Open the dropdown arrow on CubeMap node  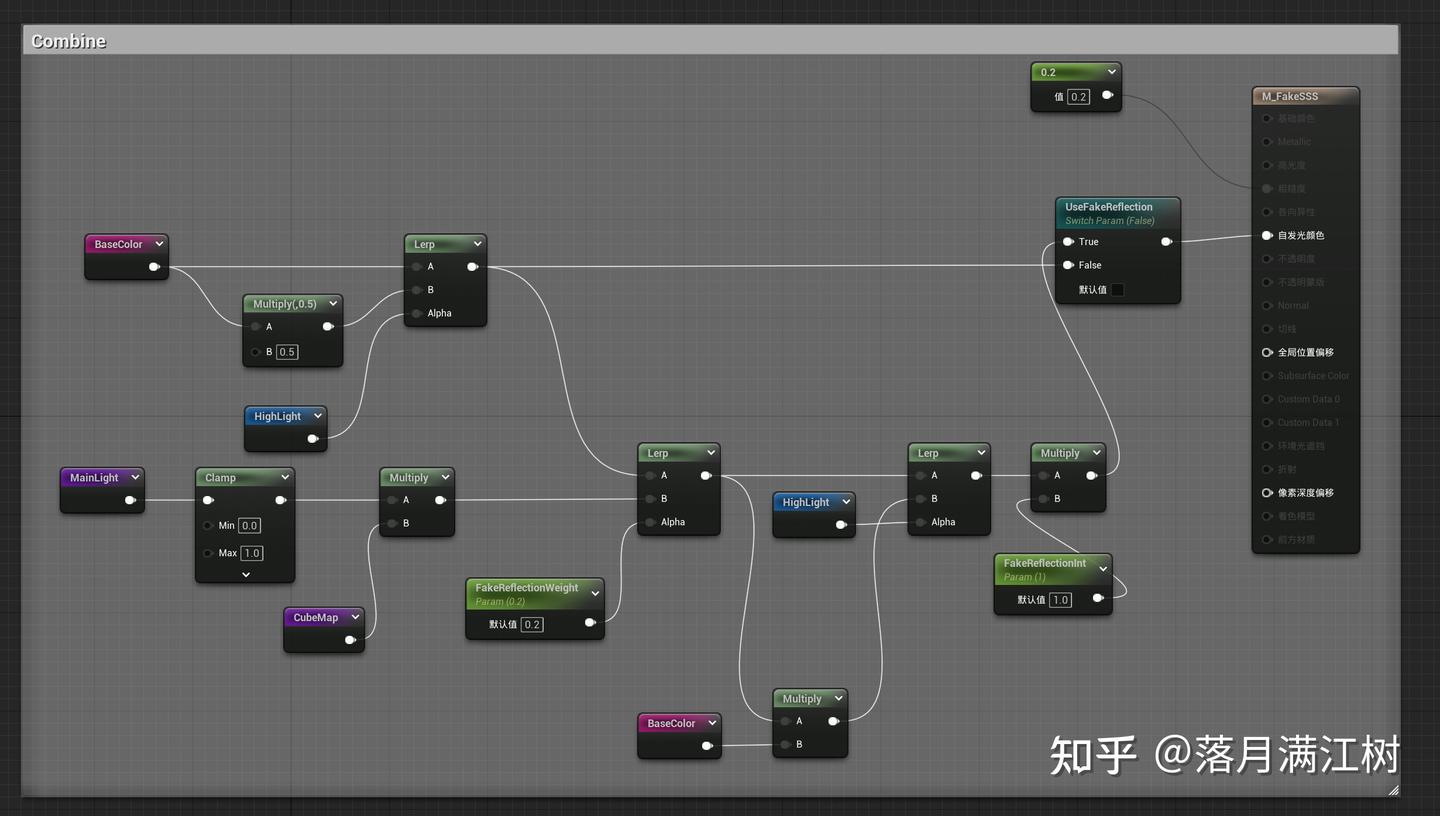click(355, 618)
